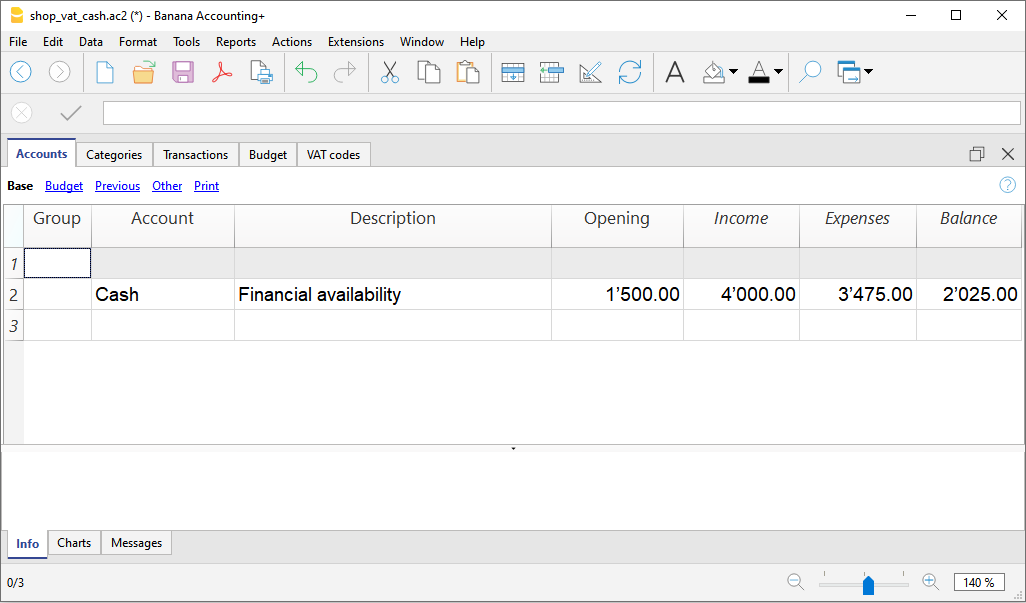This screenshot has height=603, width=1026.
Task: Open the Reports menu
Action: [236, 42]
